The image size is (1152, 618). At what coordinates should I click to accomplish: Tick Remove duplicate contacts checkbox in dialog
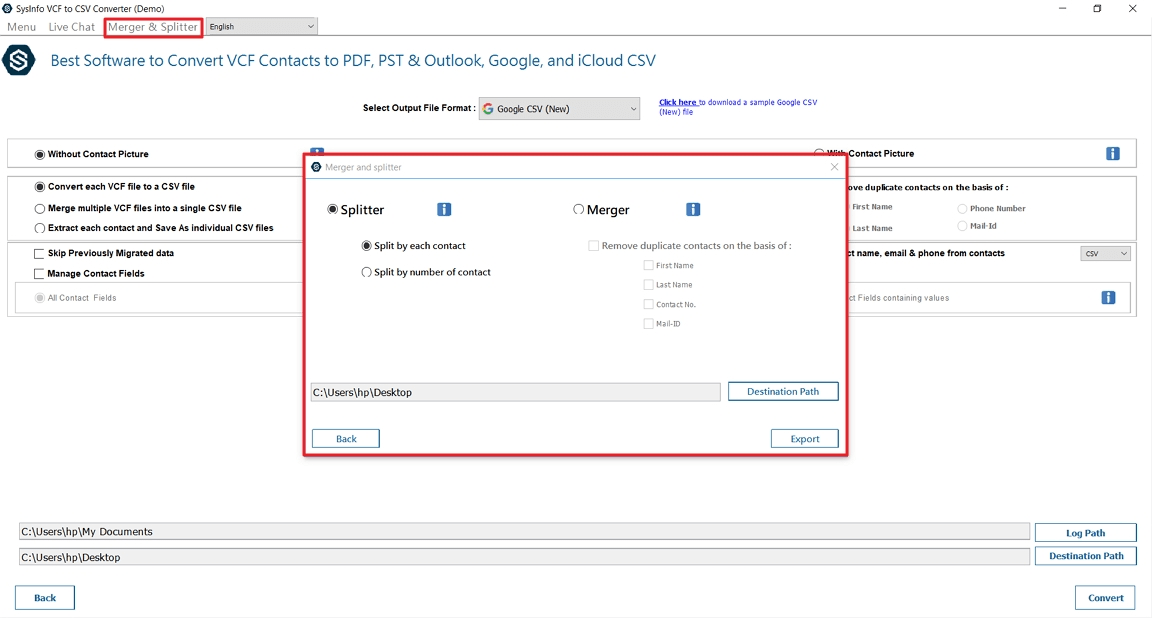tap(593, 245)
